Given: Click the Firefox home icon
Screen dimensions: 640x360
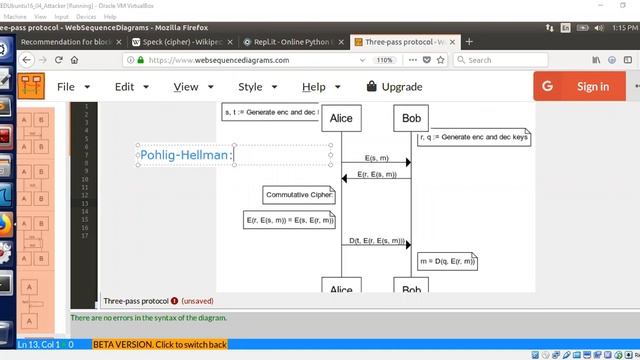Looking at the screenshot, I should point(74,60).
